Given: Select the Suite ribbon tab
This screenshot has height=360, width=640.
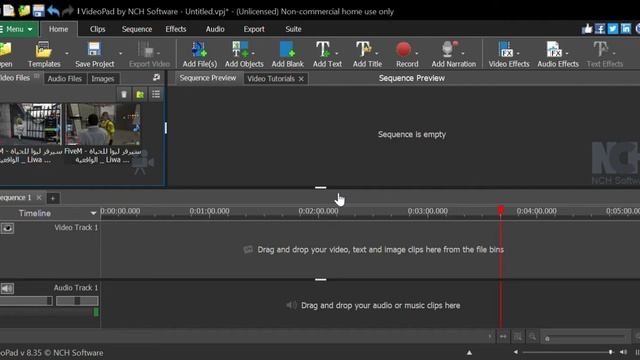Looking at the screenshot, I should (x=293, y=29).
